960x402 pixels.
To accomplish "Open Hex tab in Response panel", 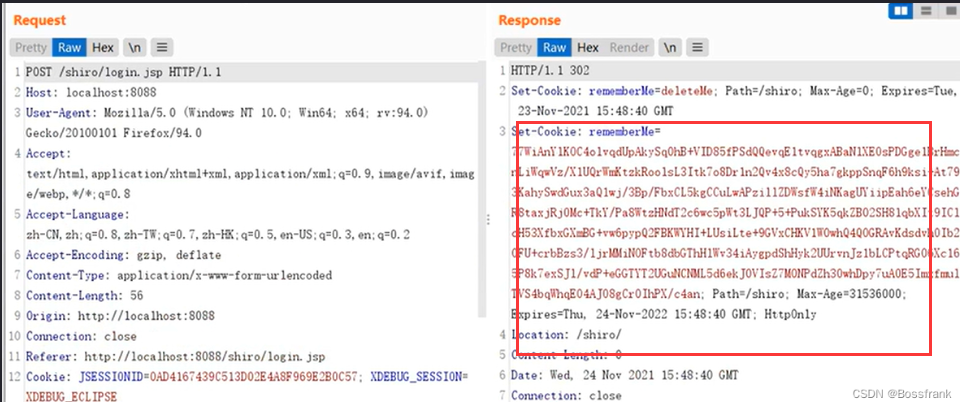I will [x=588, y=47].
